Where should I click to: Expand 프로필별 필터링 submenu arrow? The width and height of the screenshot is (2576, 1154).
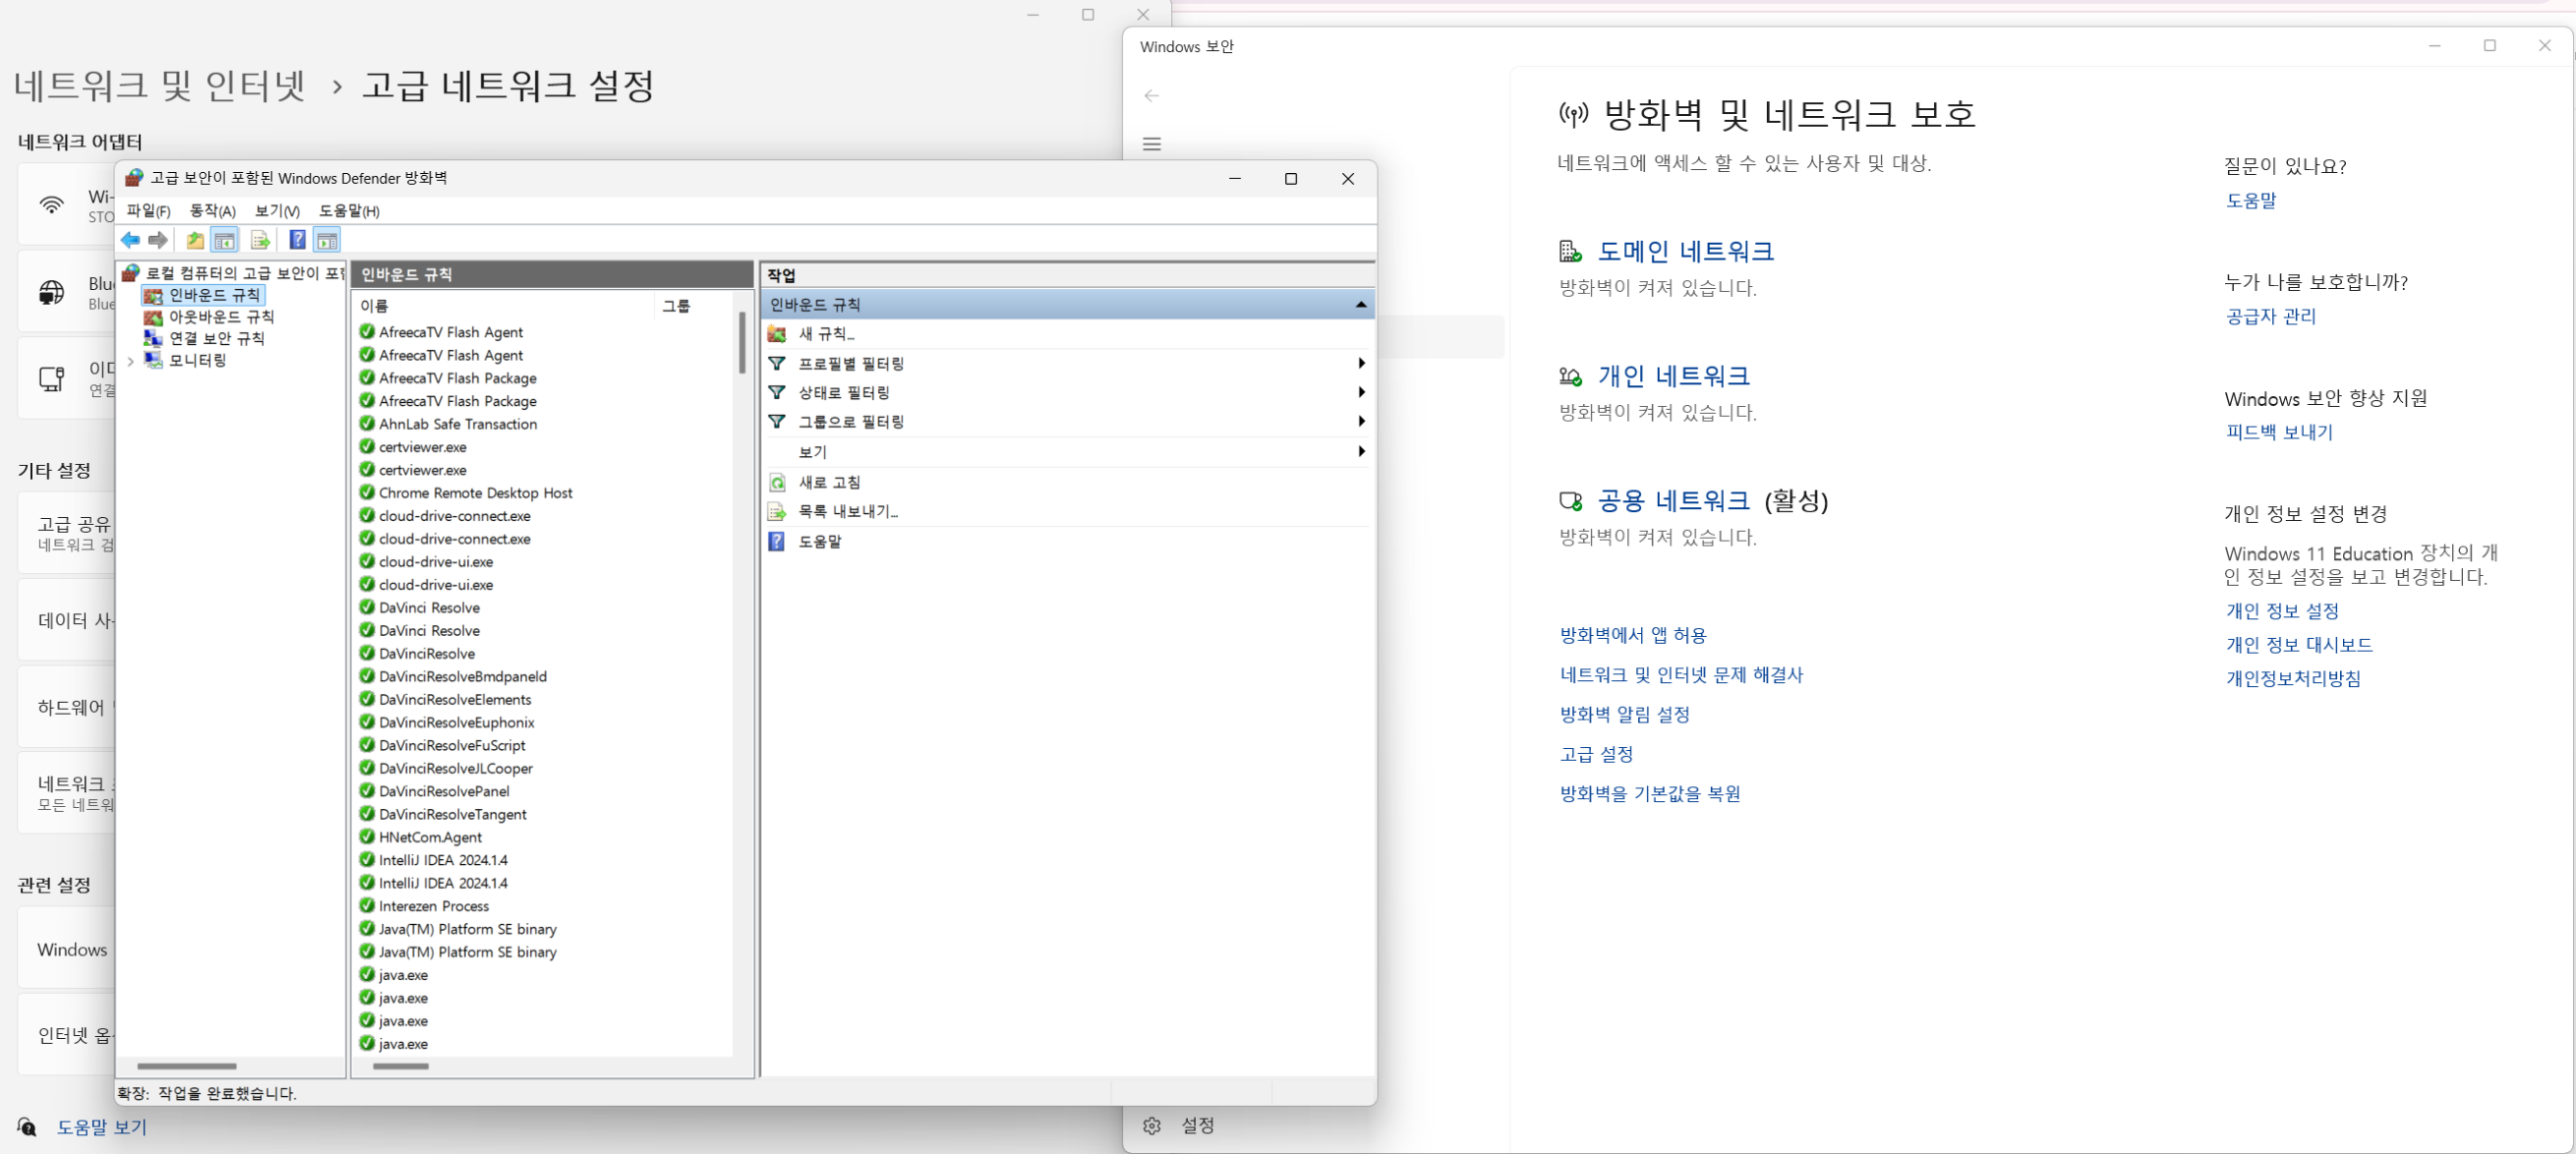click(x=1360, y=364)
